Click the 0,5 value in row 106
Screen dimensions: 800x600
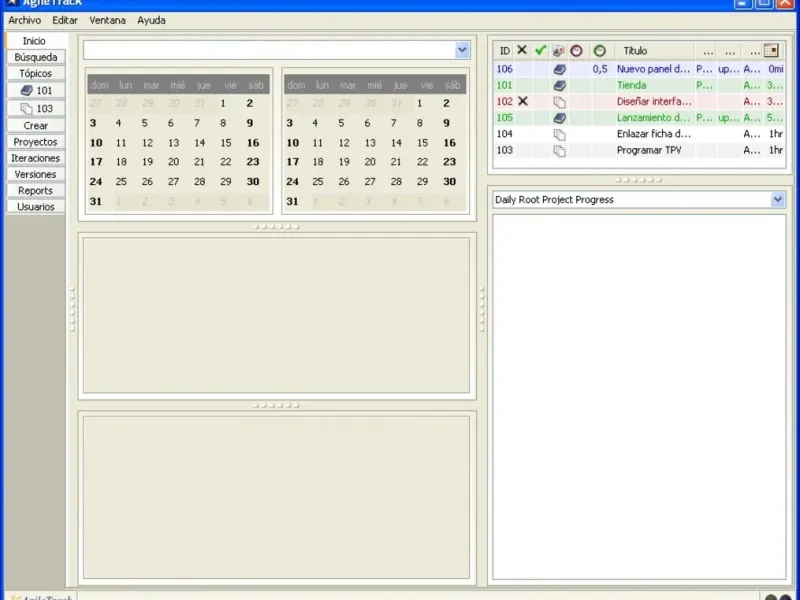coord(600,69)
